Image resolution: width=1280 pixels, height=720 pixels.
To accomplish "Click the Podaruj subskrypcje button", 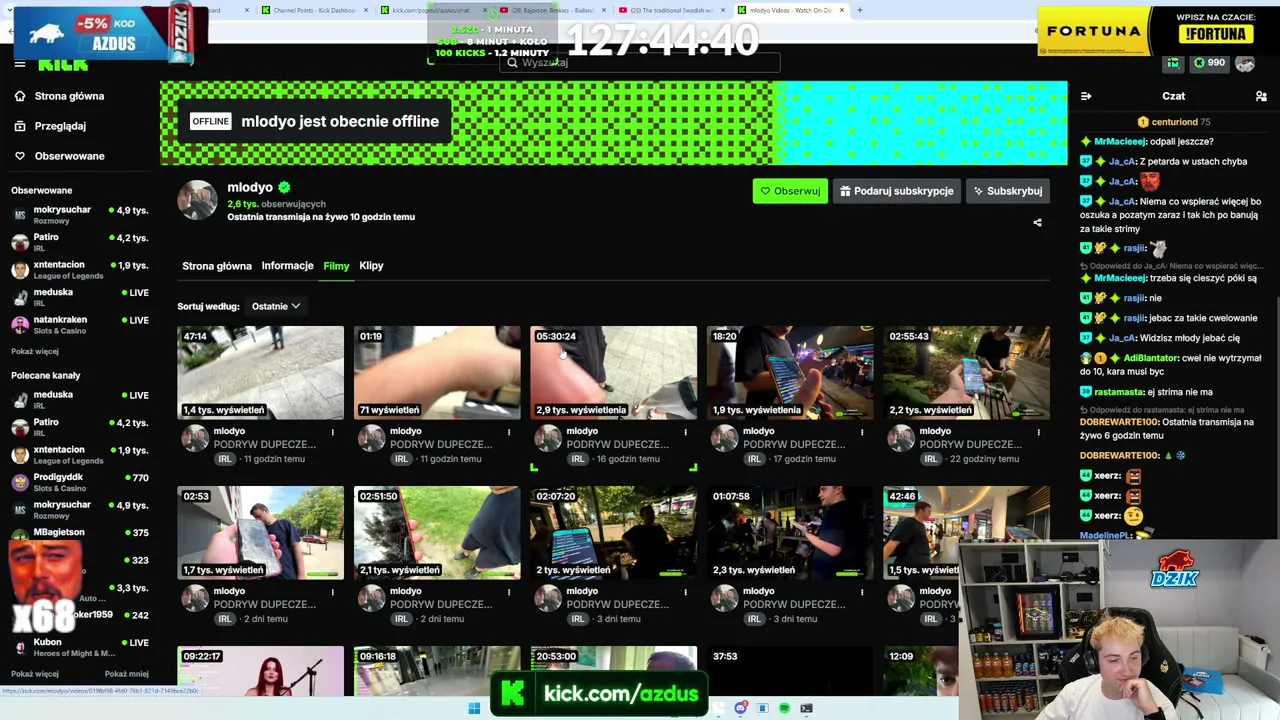I will 897,191.
